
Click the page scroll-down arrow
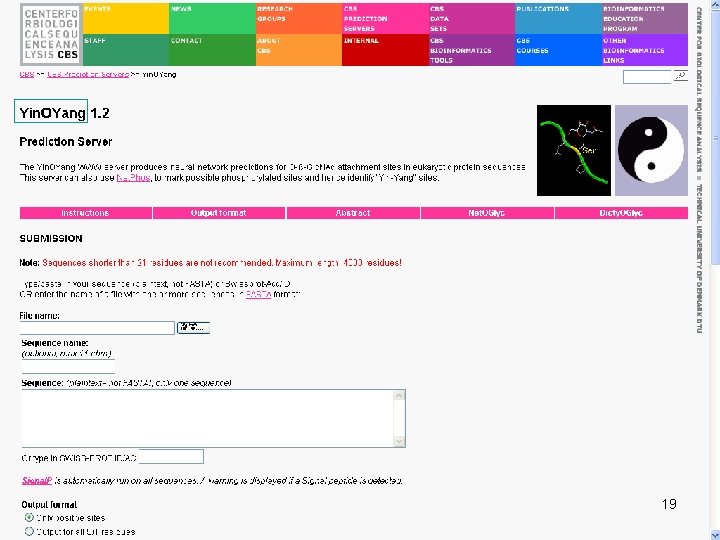pyautogui.click(x=715, y=534)
